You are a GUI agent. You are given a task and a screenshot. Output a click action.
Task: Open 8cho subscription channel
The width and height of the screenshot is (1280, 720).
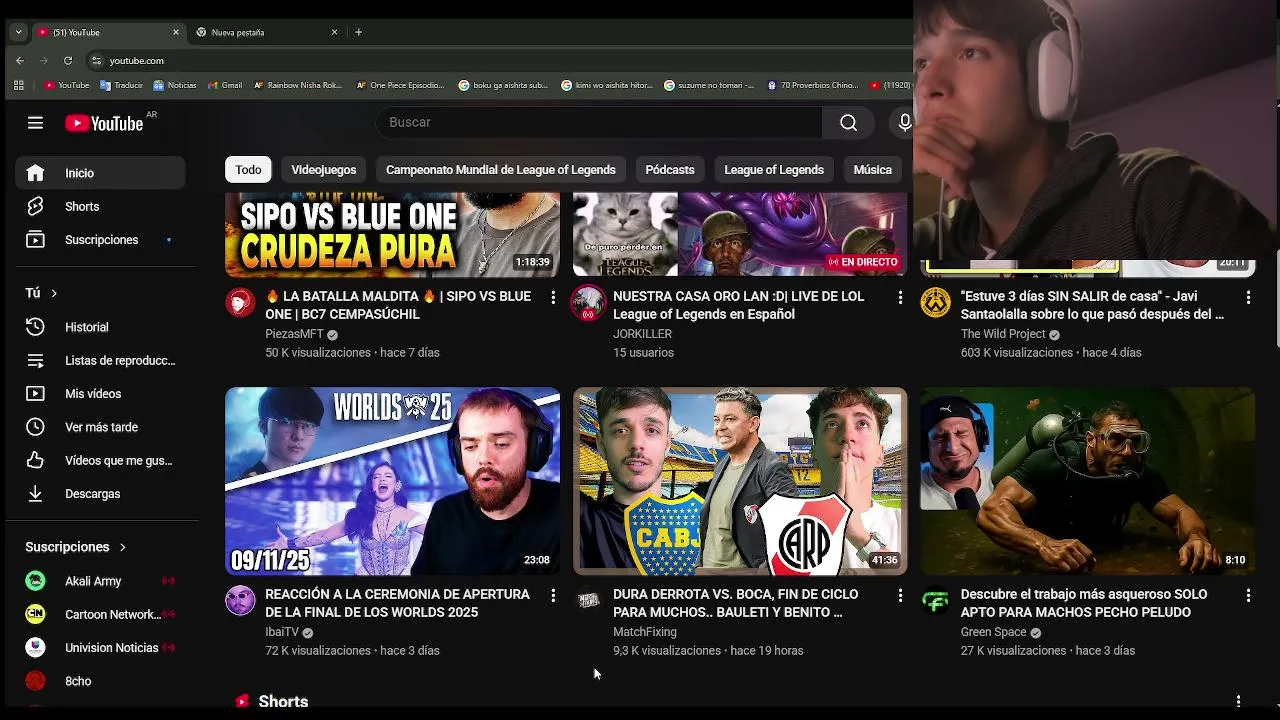pyautogui.click(x=100, y=681)
